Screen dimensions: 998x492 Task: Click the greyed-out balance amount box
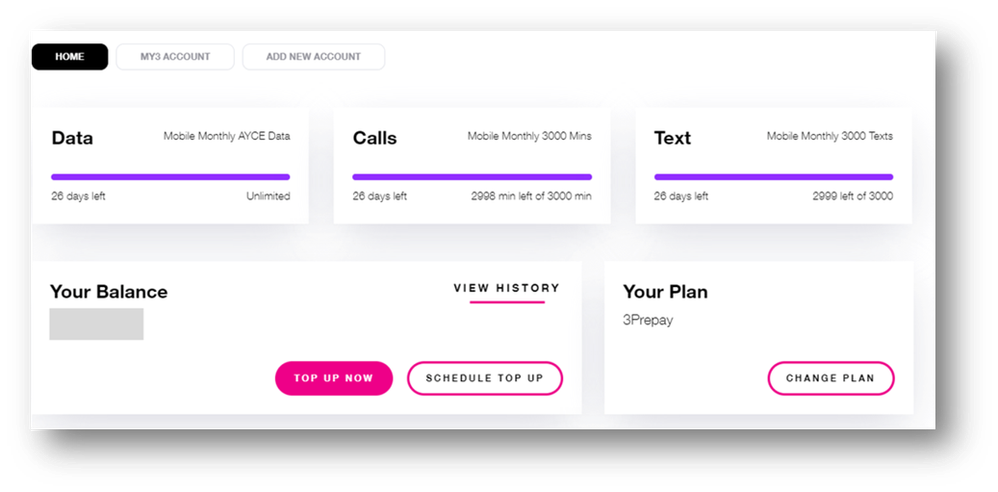coord(96,324)
